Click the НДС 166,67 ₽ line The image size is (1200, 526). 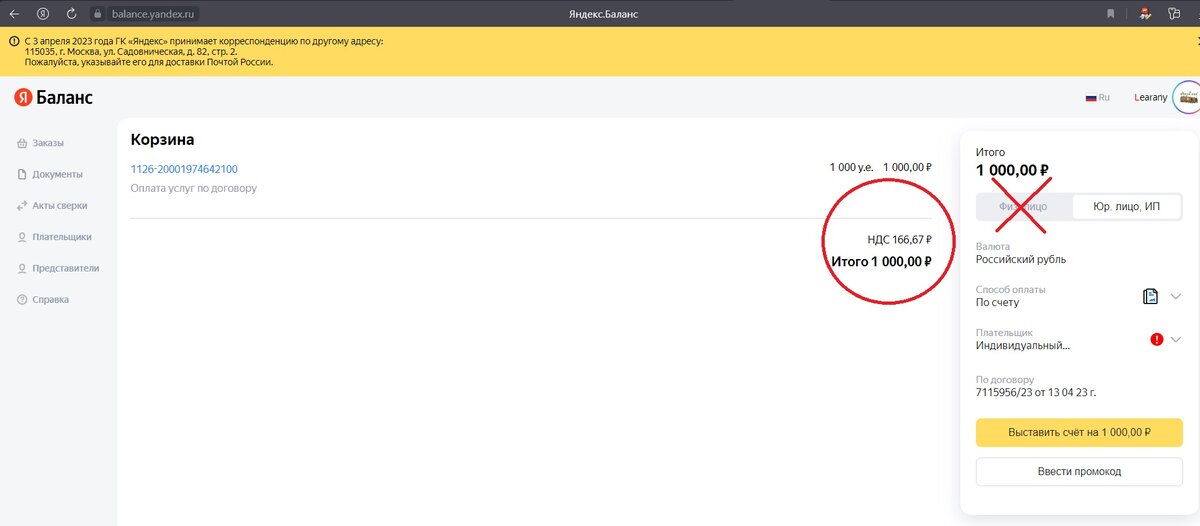tap(899, 240)
